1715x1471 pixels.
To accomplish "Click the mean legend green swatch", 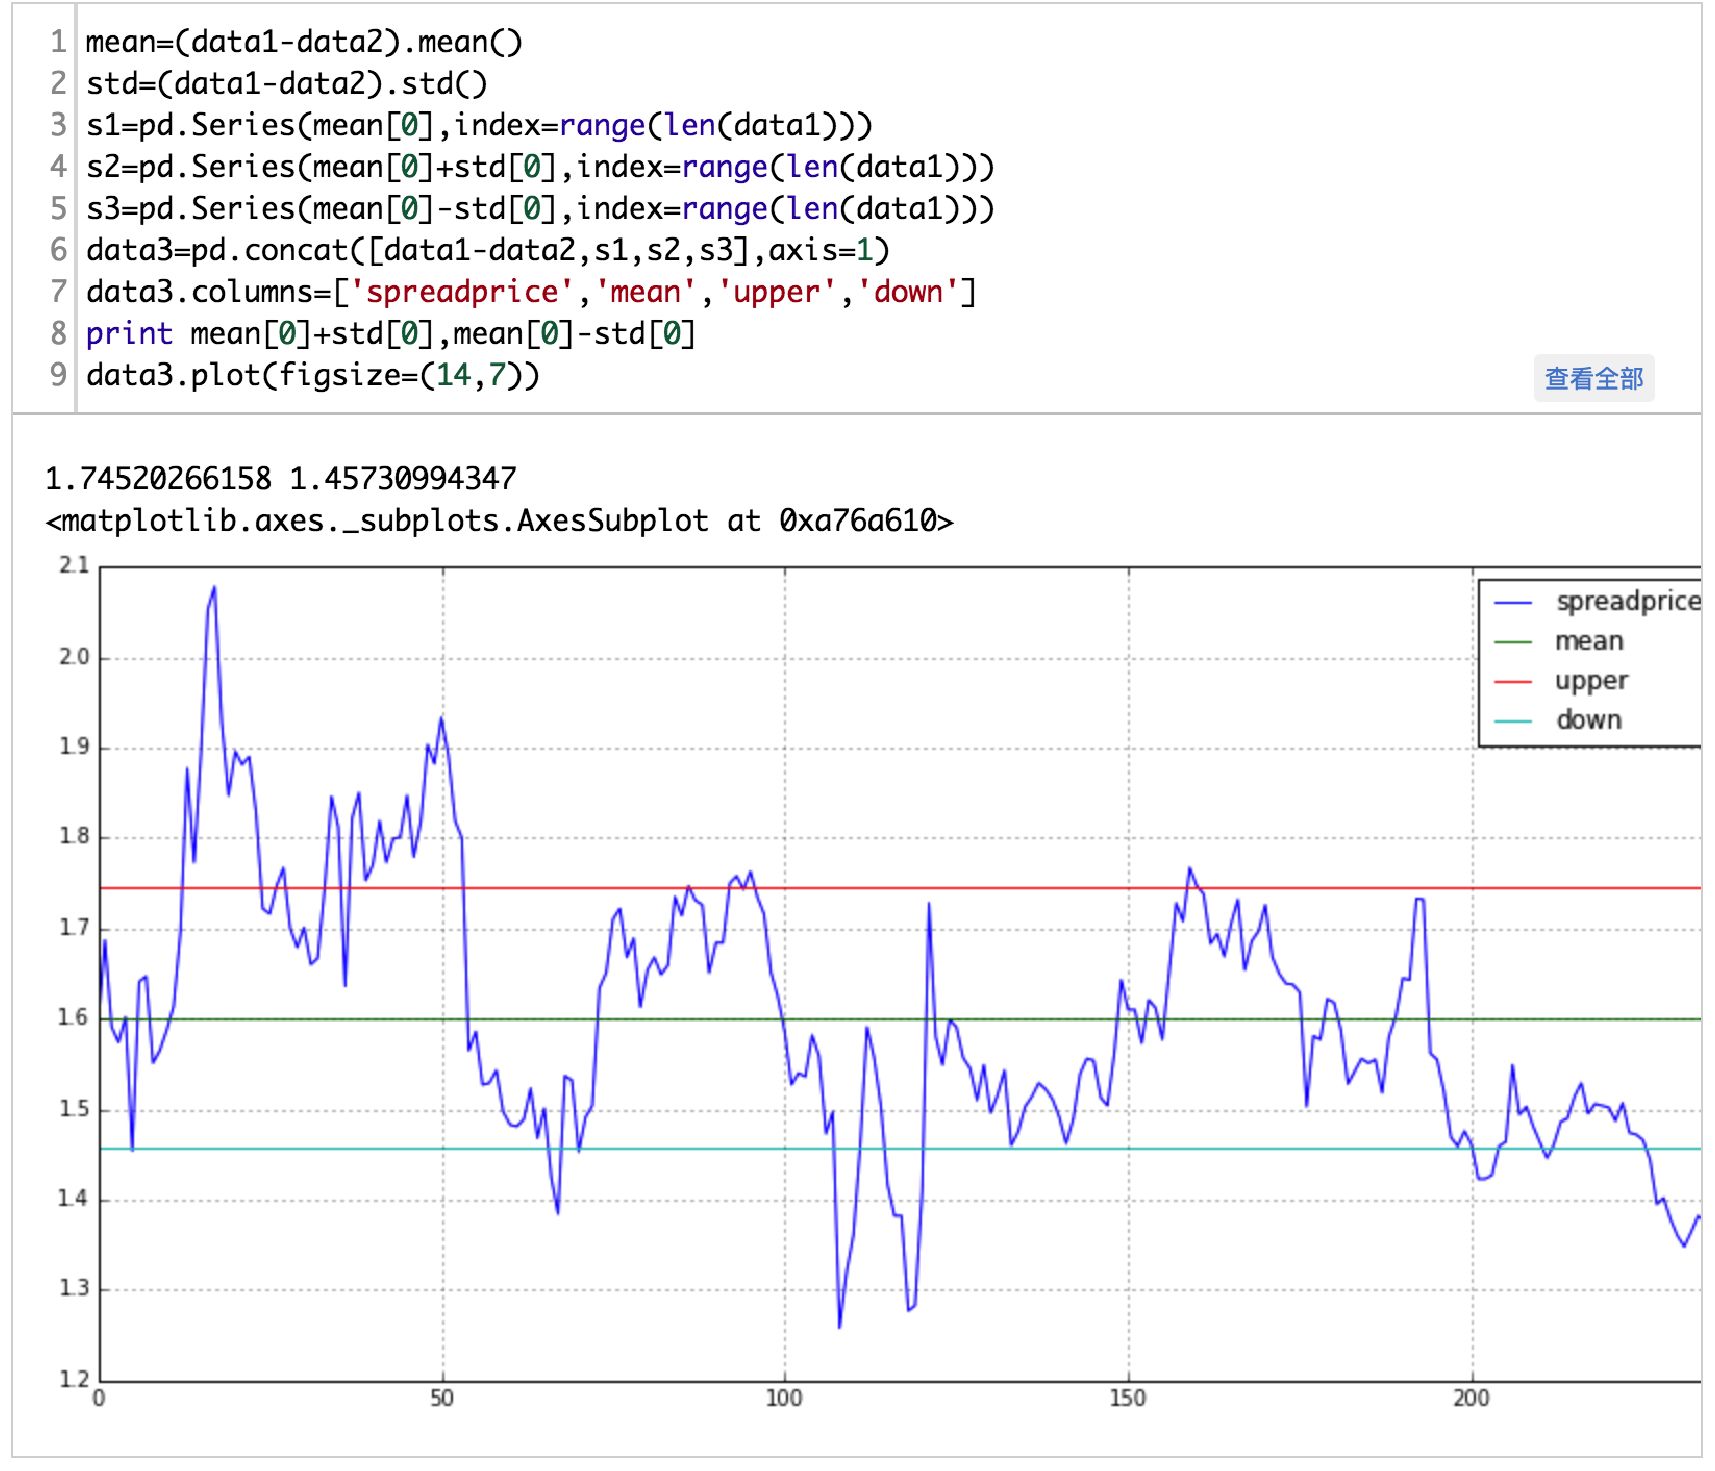I will 1512,642.
